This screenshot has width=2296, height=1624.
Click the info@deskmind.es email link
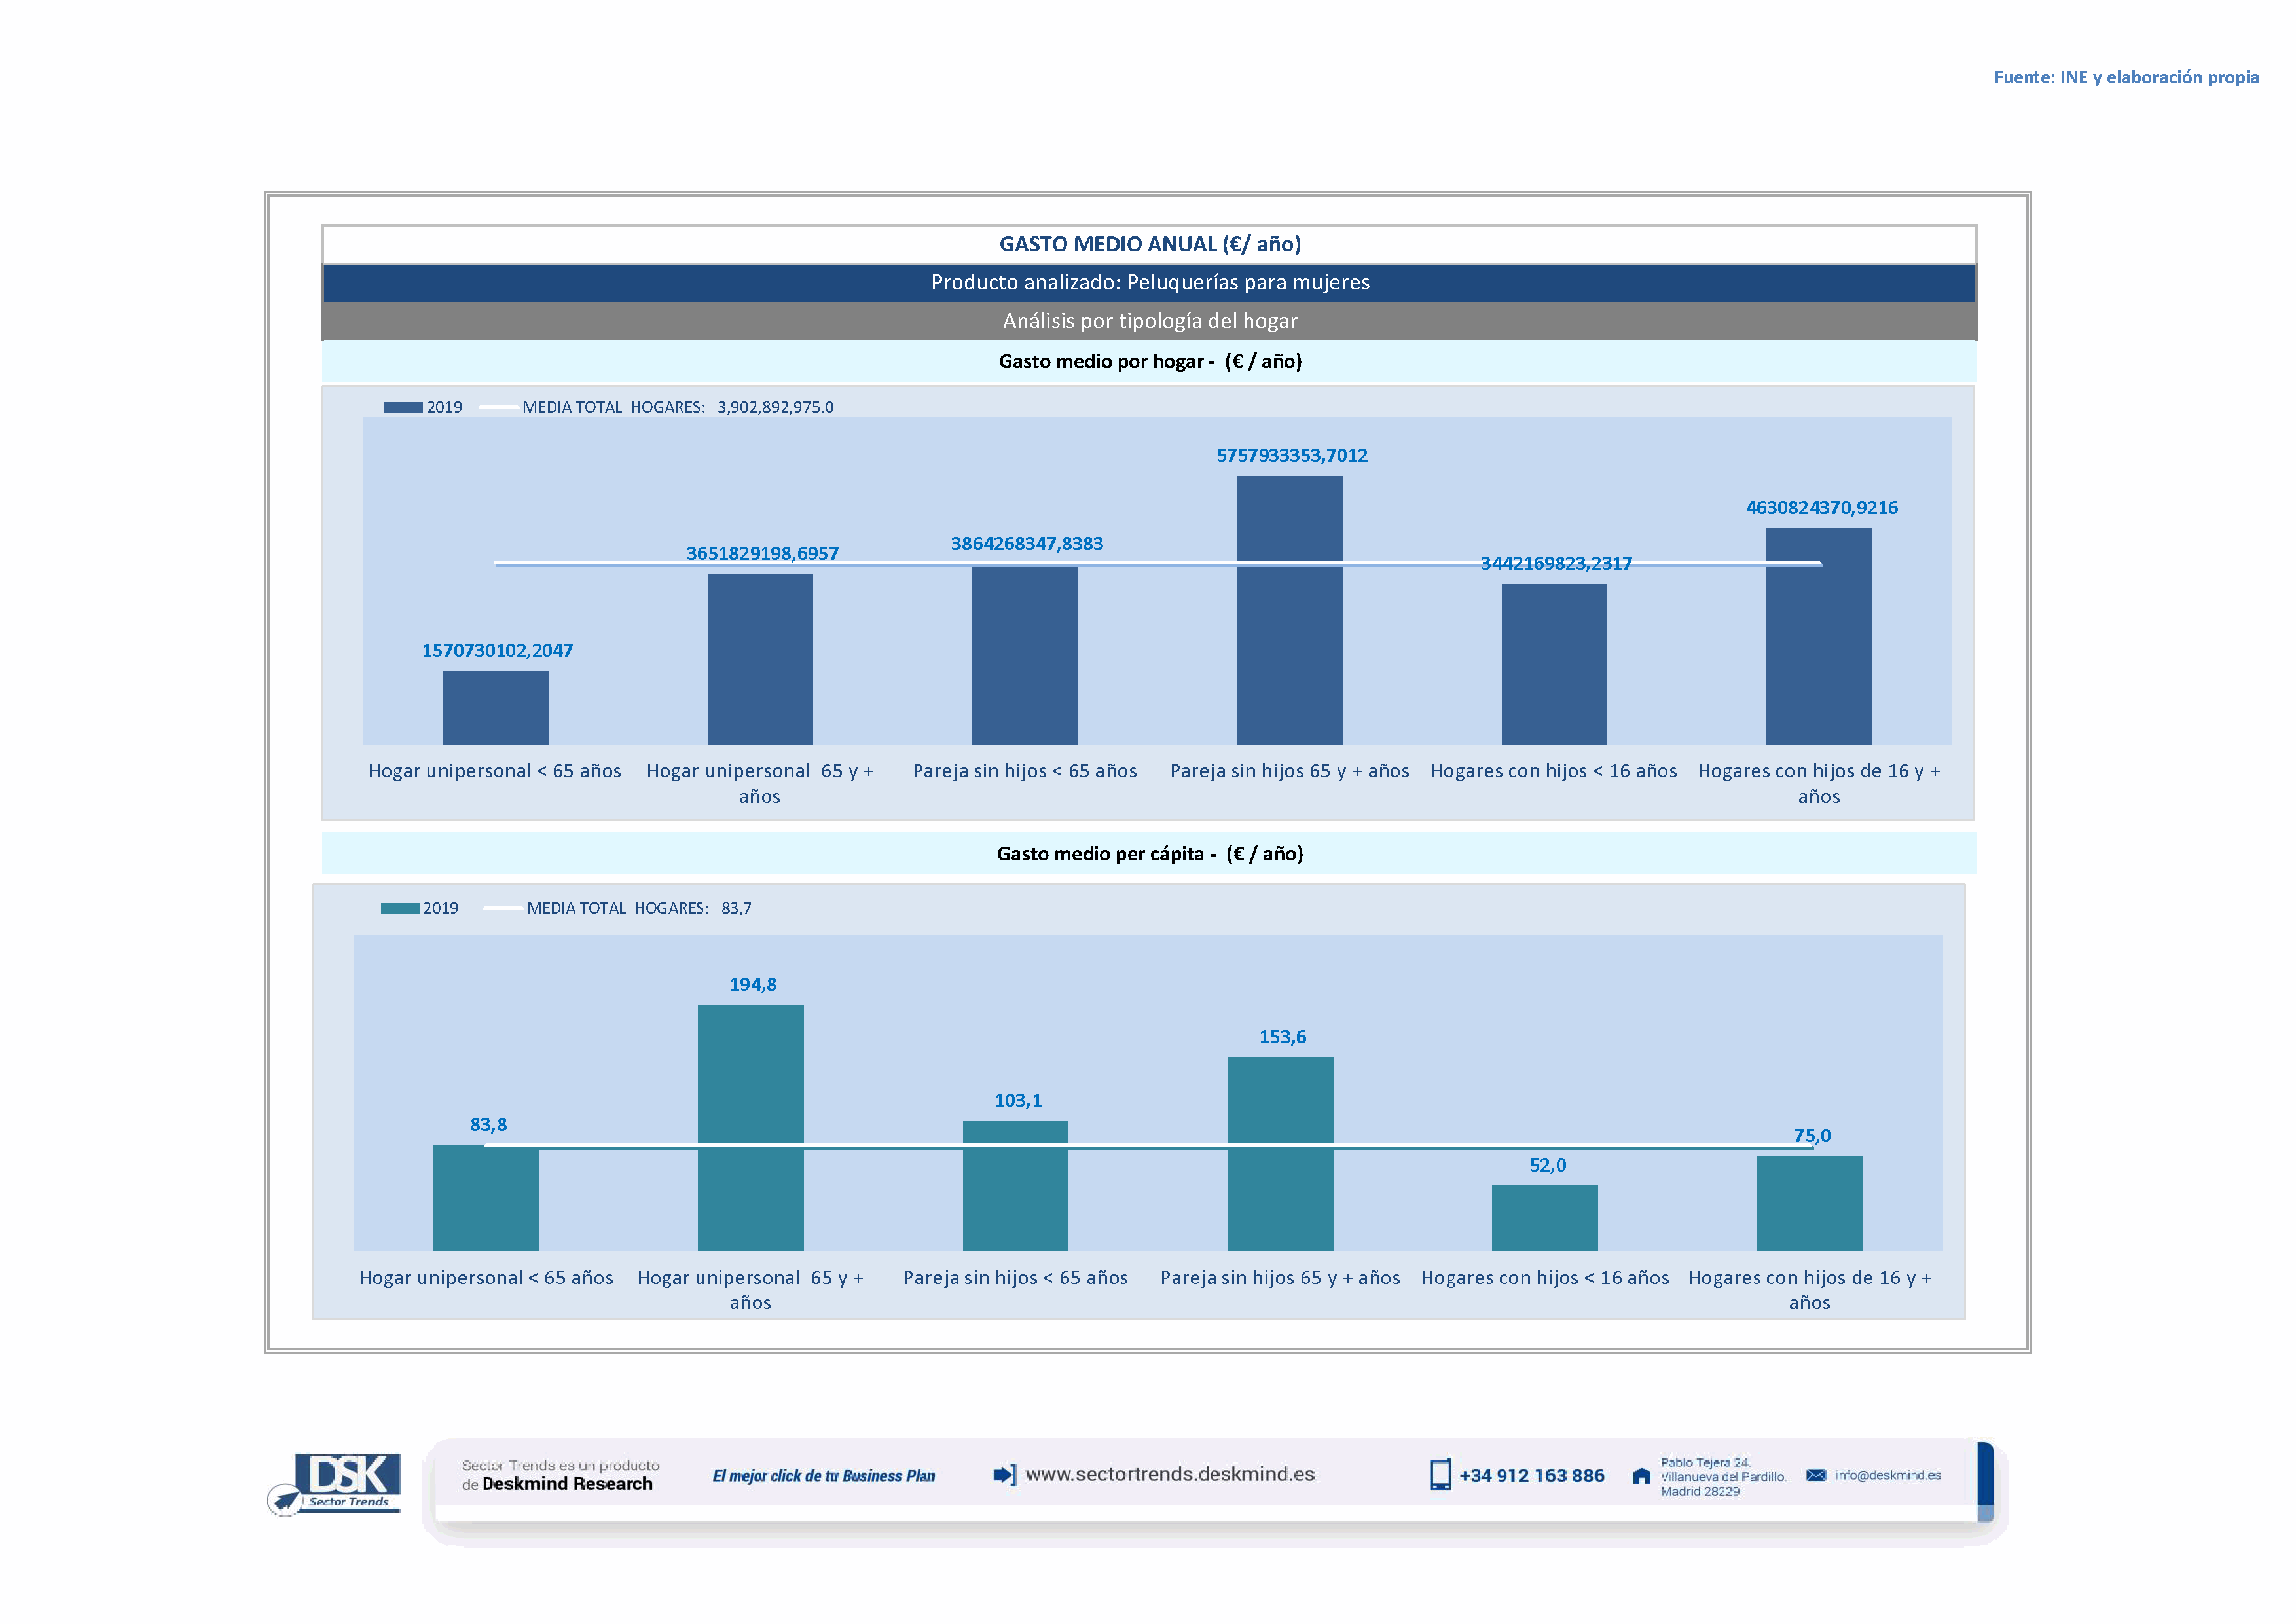coord(1887,1475)
